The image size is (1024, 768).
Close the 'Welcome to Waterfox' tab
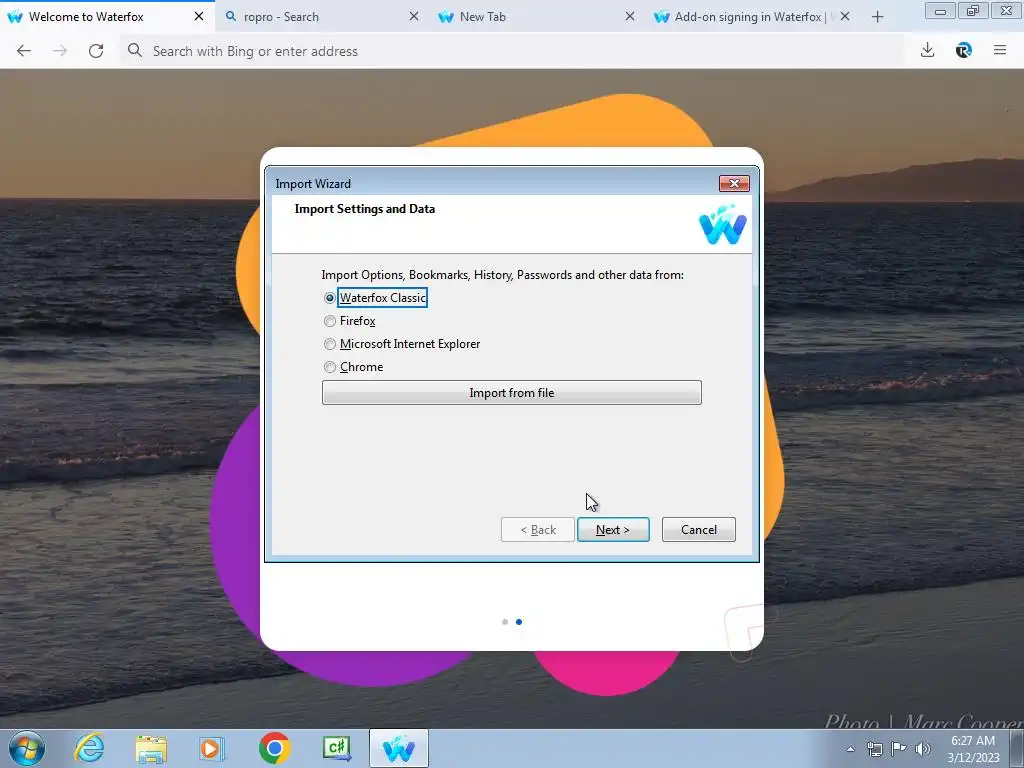click(x=199, y=16)
